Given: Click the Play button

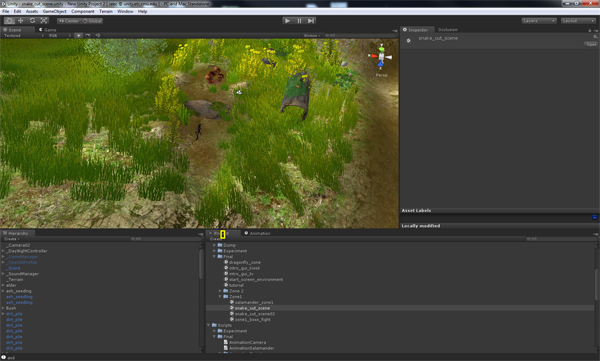Looking at the screenshot, I should tap(287, 21).
